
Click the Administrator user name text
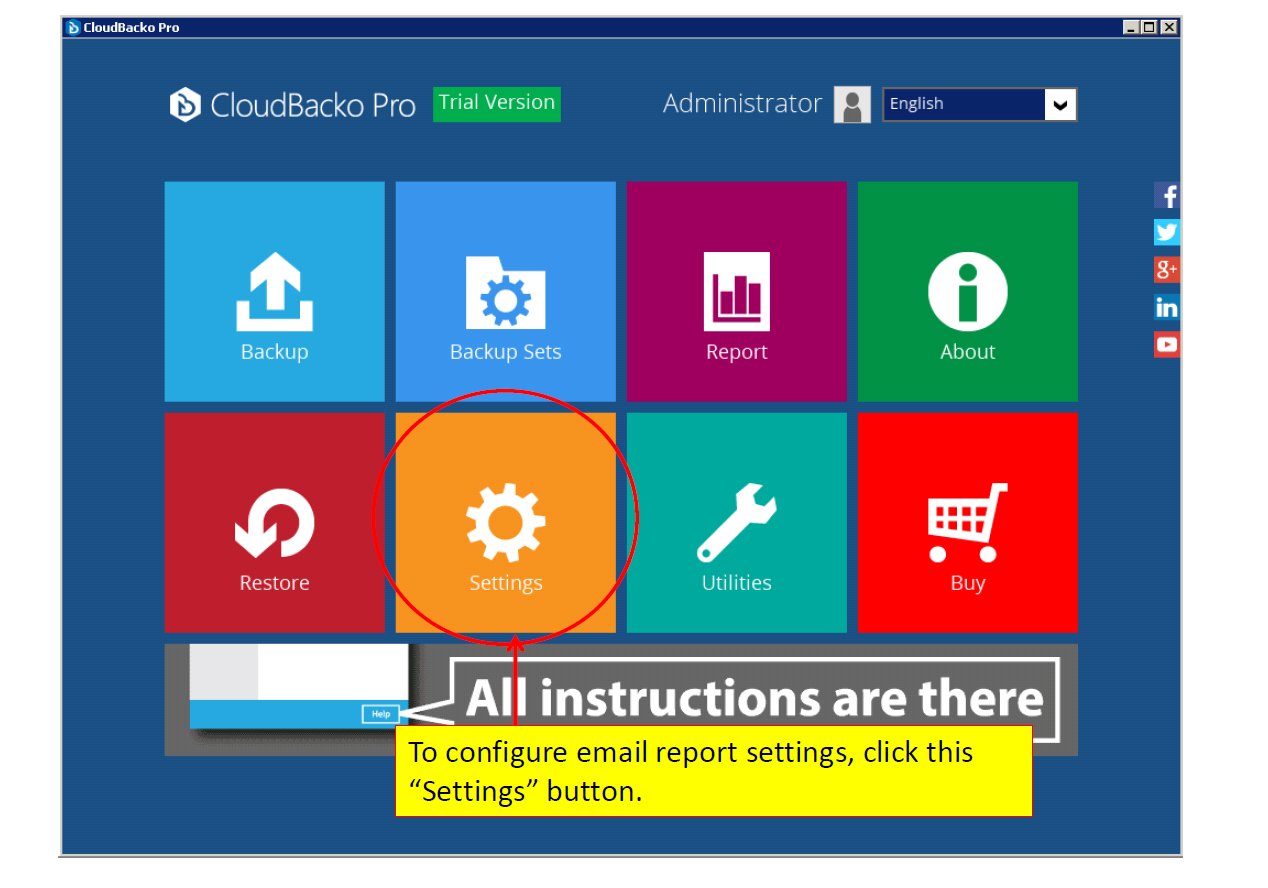(742, 103)
